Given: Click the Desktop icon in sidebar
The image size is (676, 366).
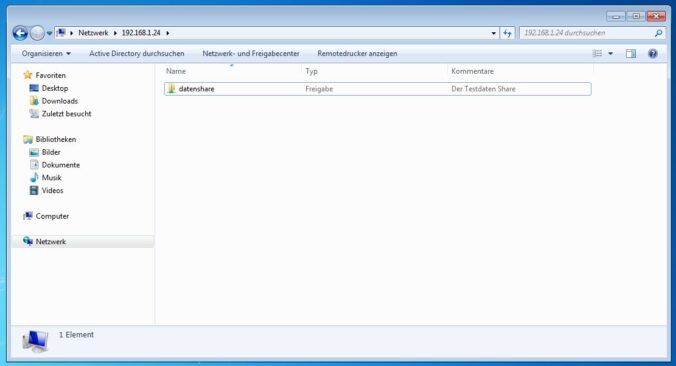Looking at the screenshot, I should tap(34, 88).
